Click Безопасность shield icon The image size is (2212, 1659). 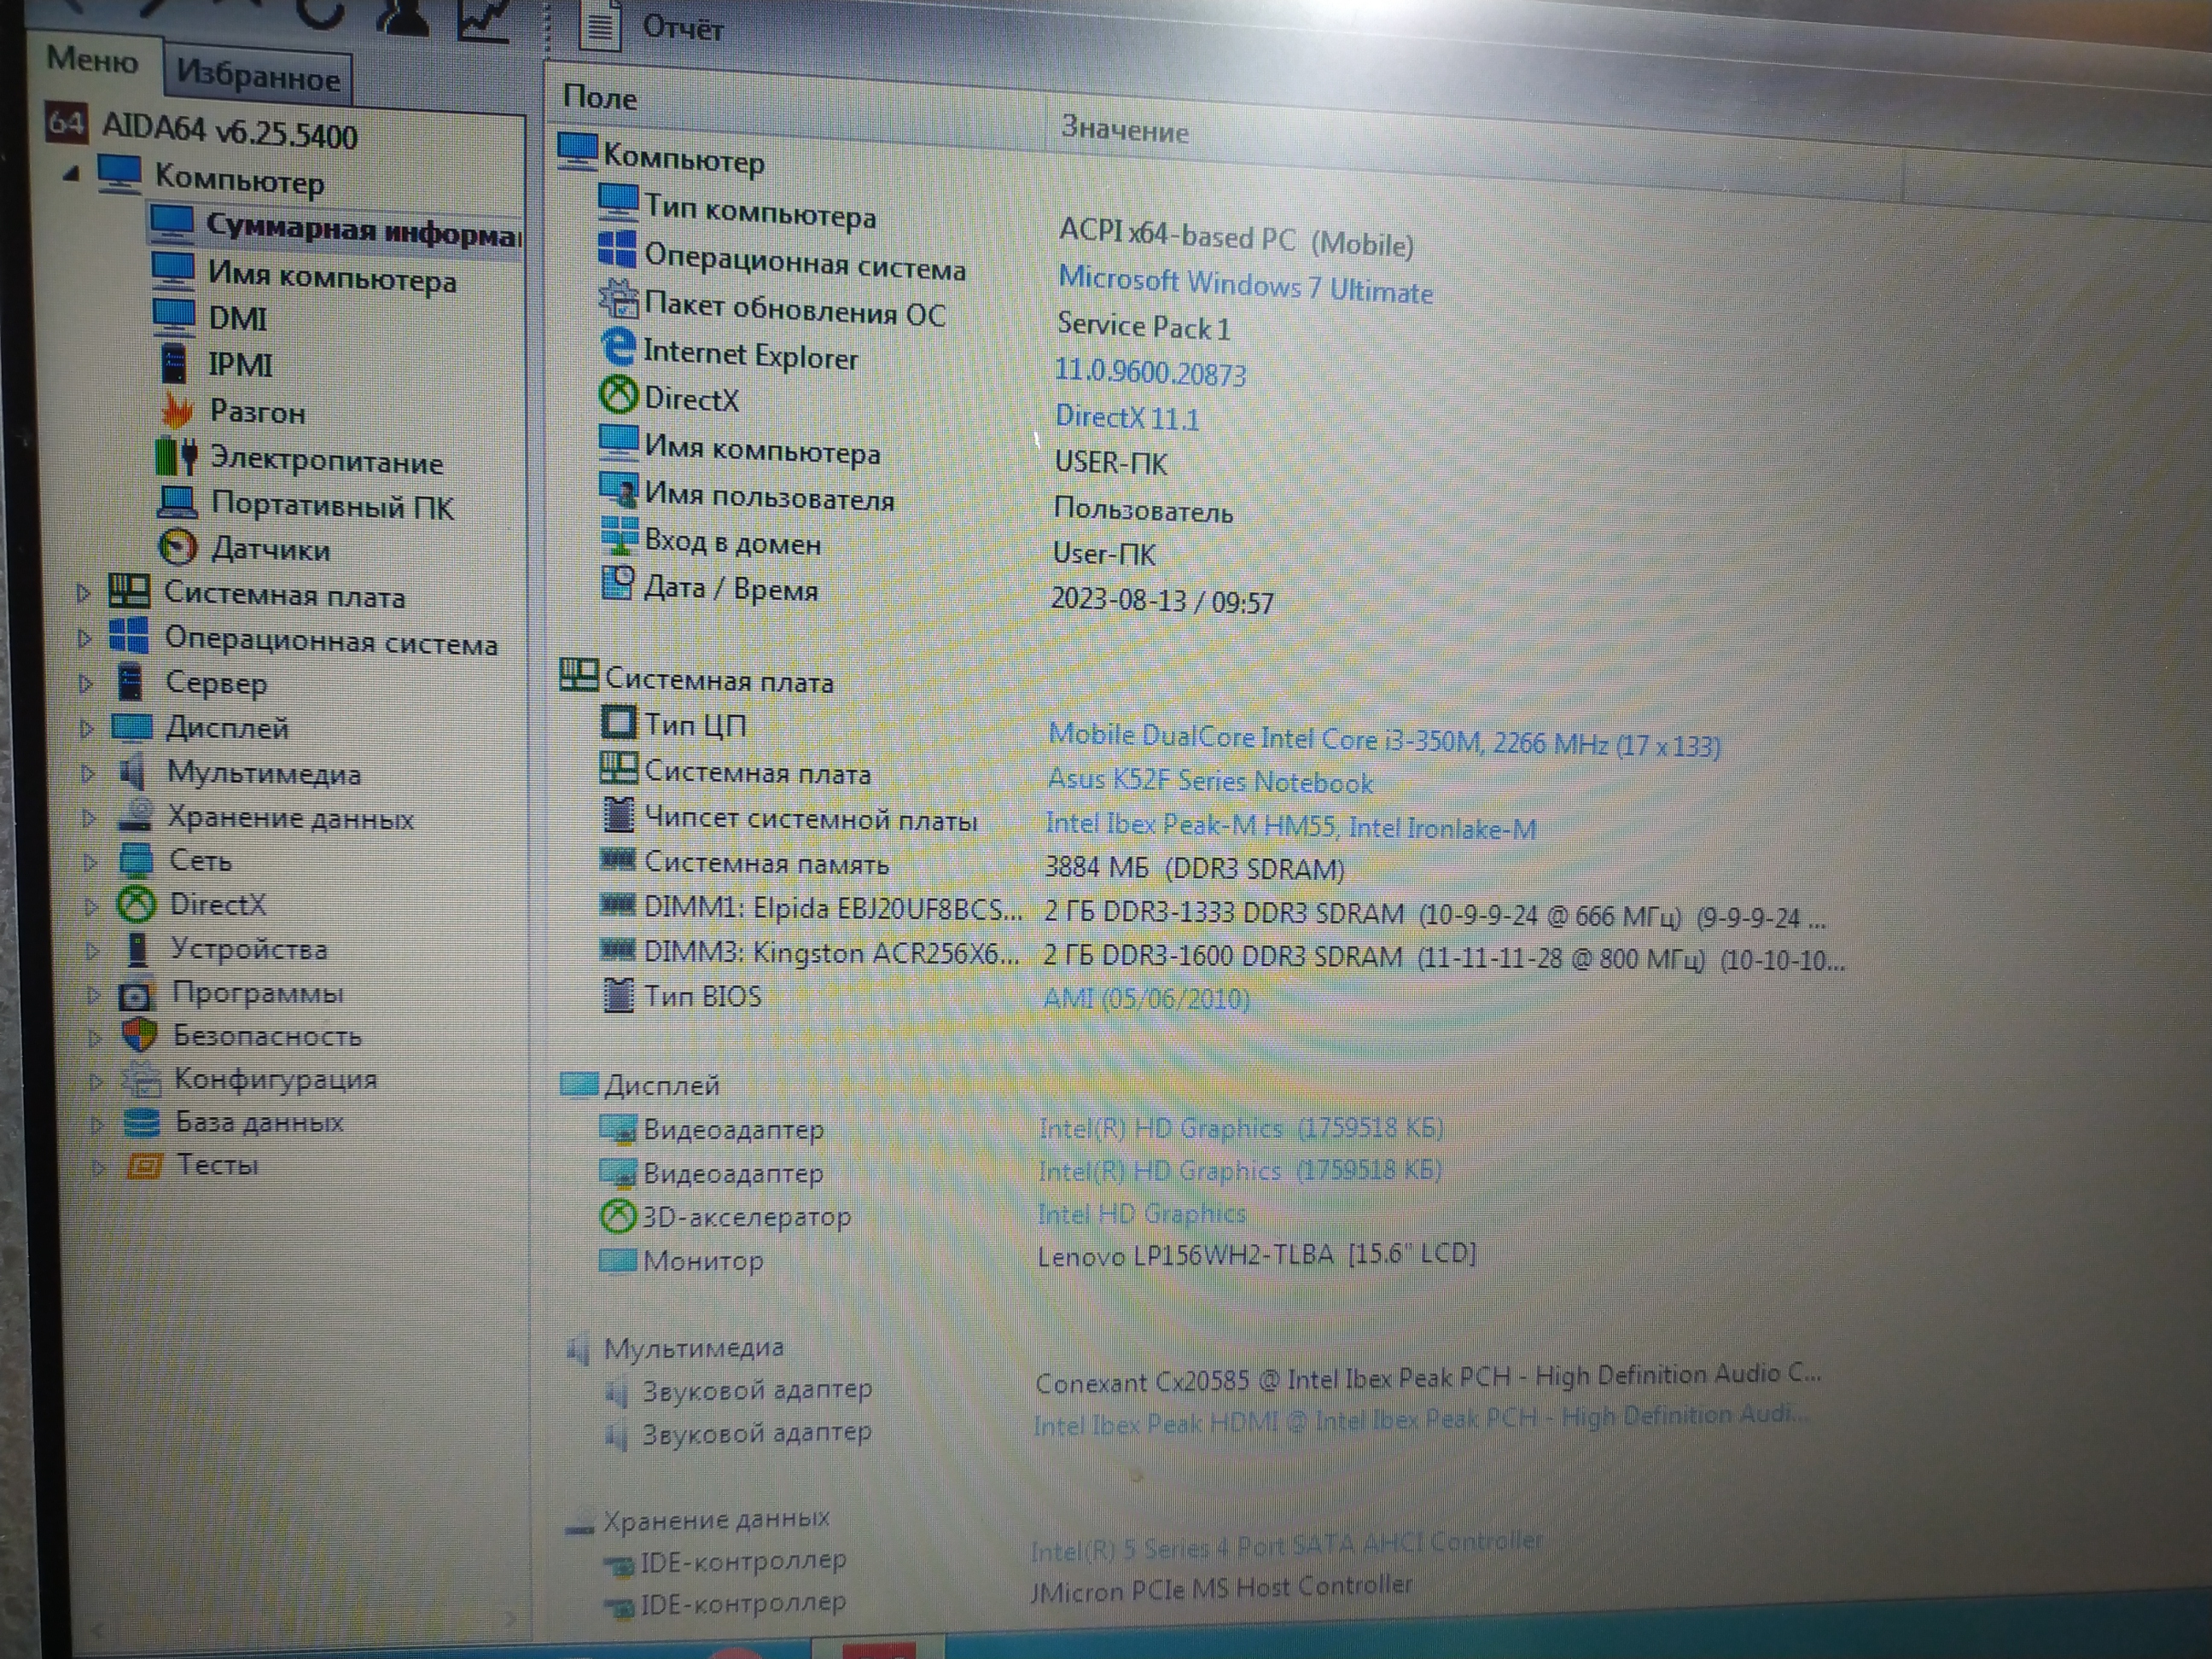tap(139, 1035)
